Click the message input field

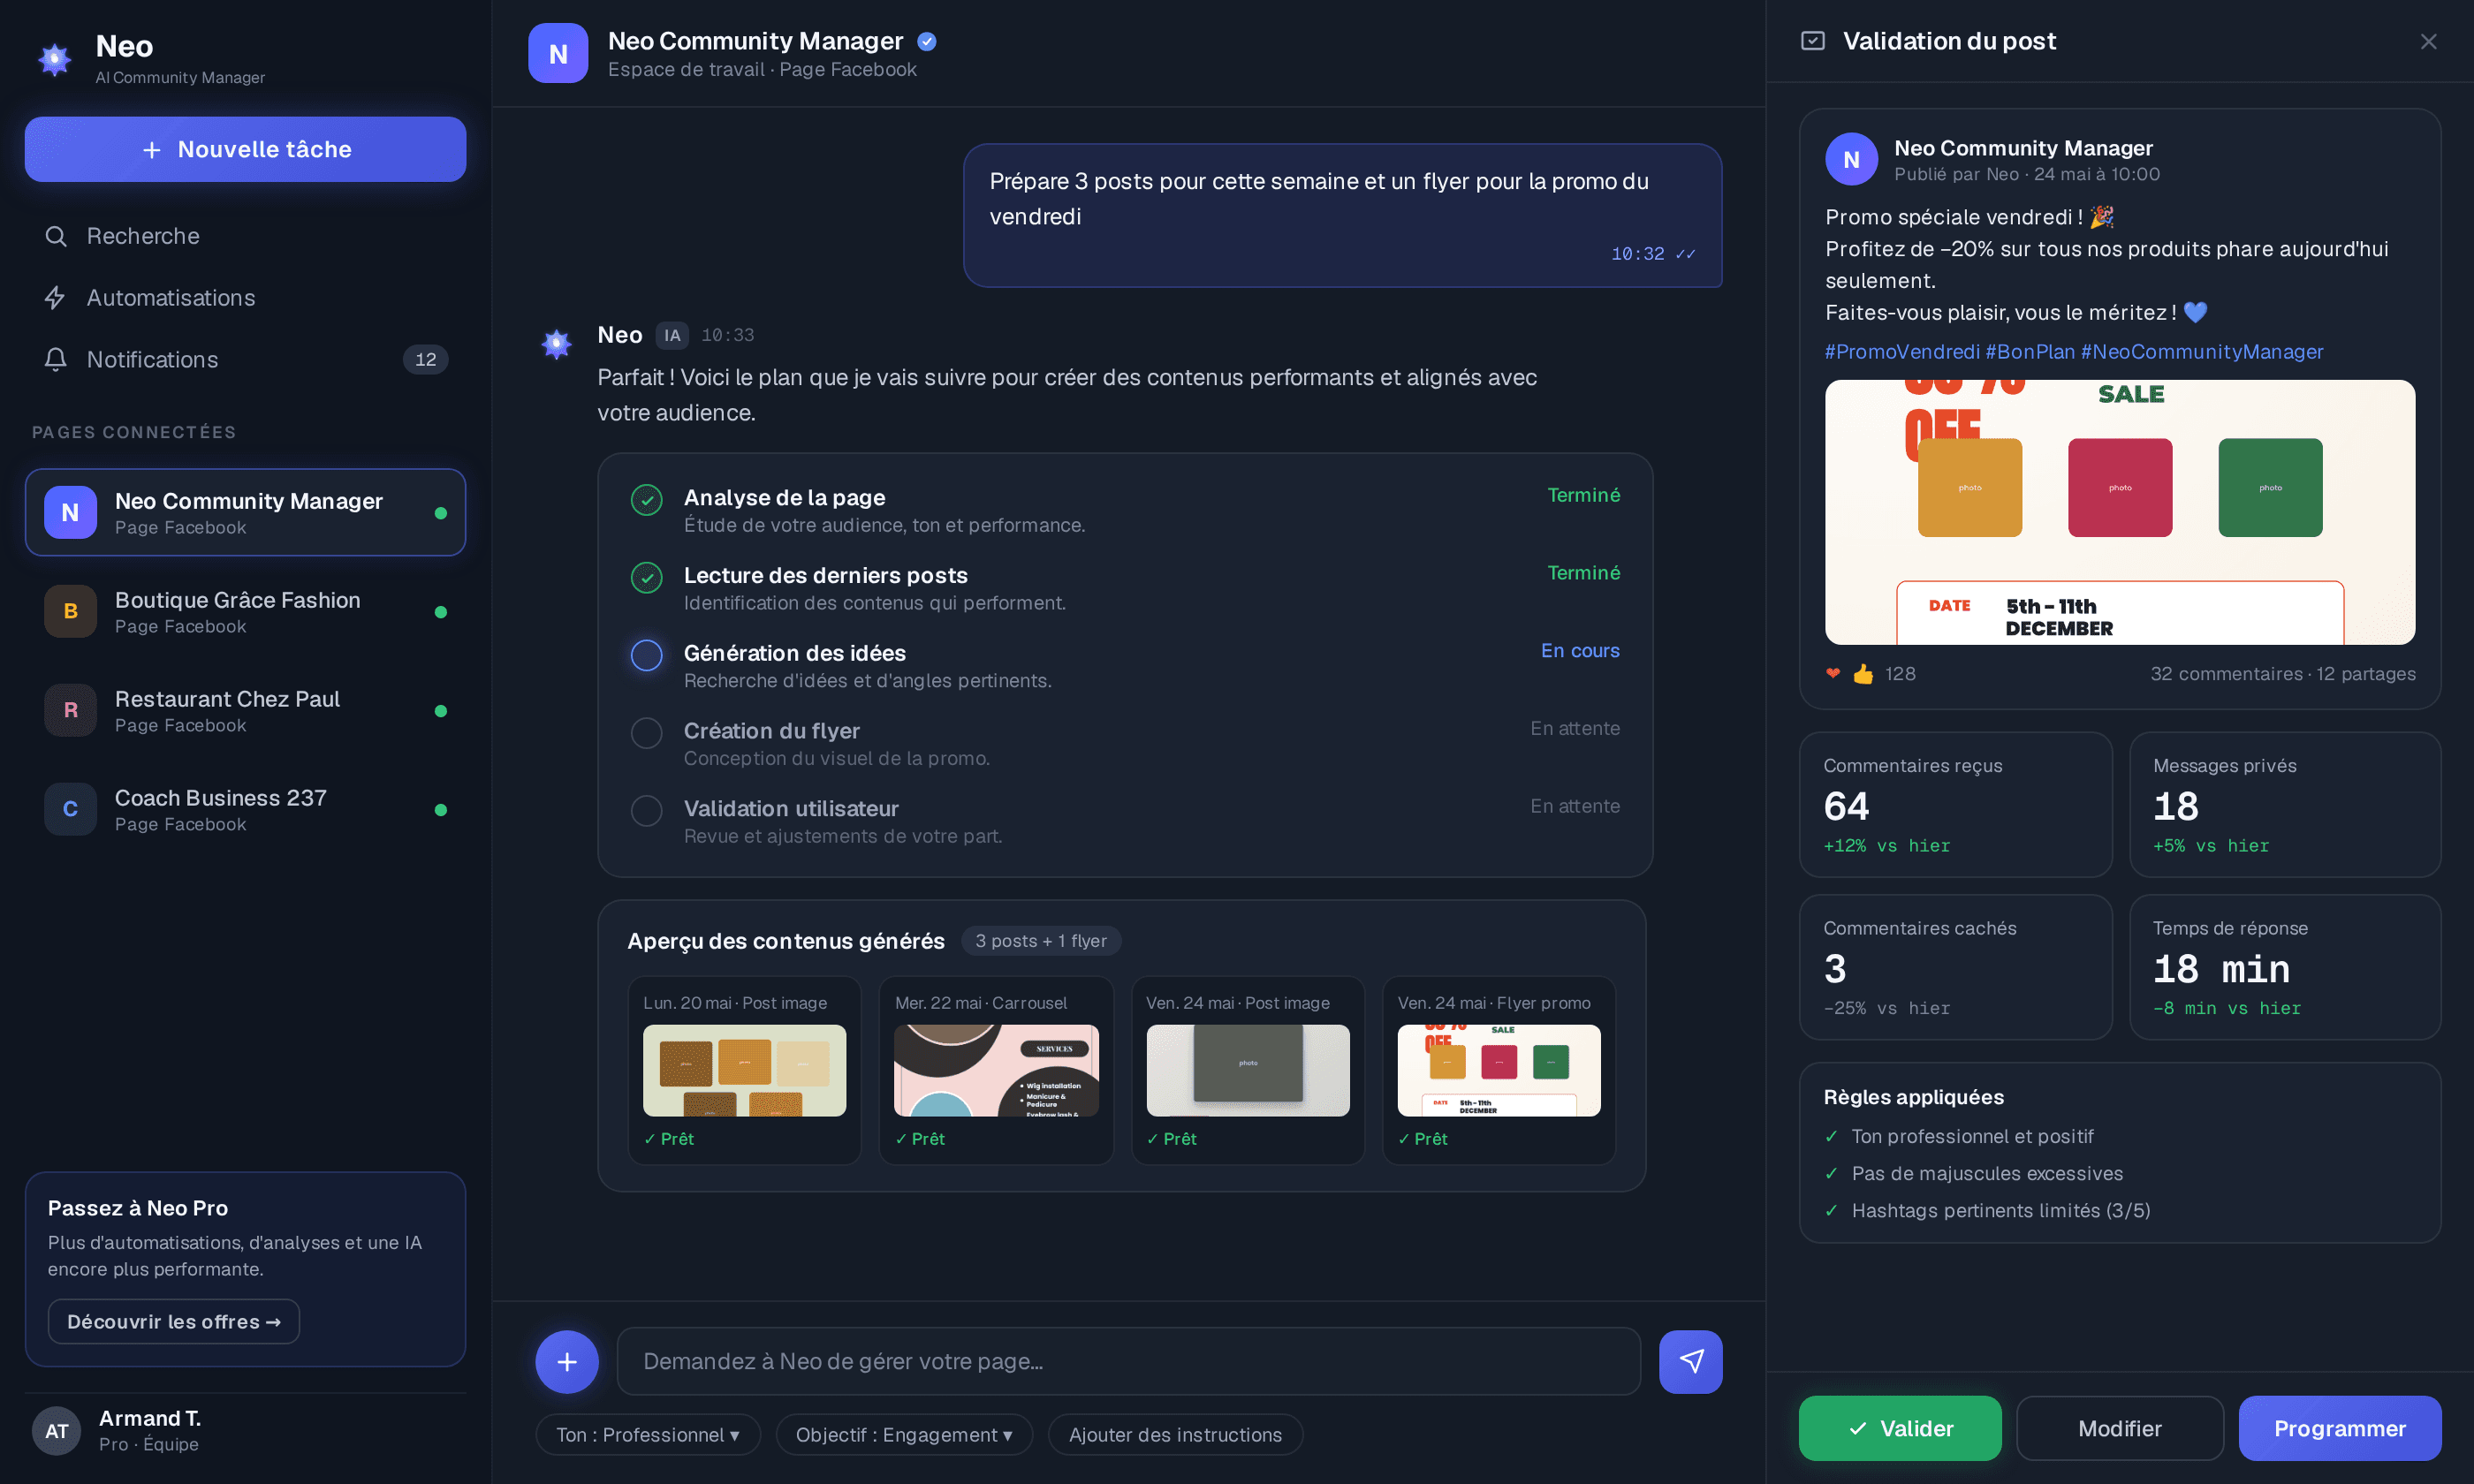click(1129, 1361)
